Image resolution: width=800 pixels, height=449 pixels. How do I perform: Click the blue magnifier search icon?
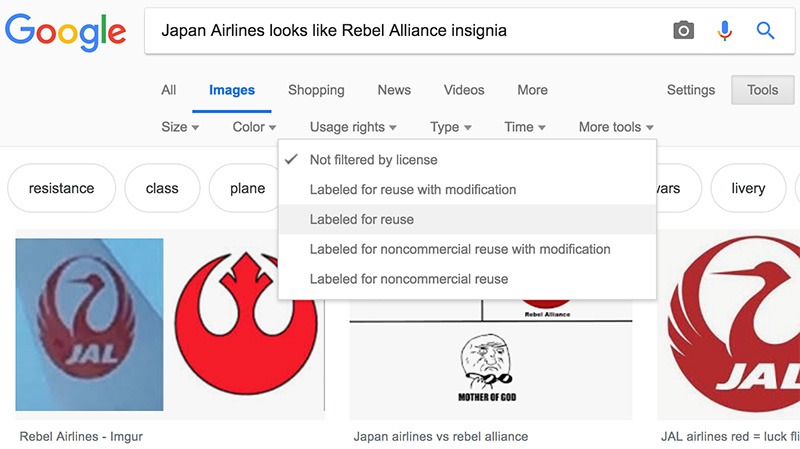click(x=765, y=31)
